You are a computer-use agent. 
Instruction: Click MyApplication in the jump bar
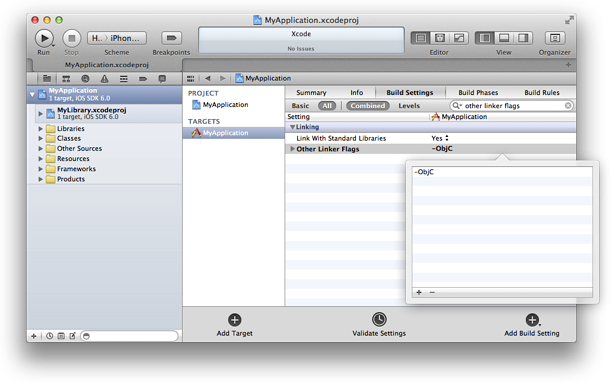tap(263, 78)
